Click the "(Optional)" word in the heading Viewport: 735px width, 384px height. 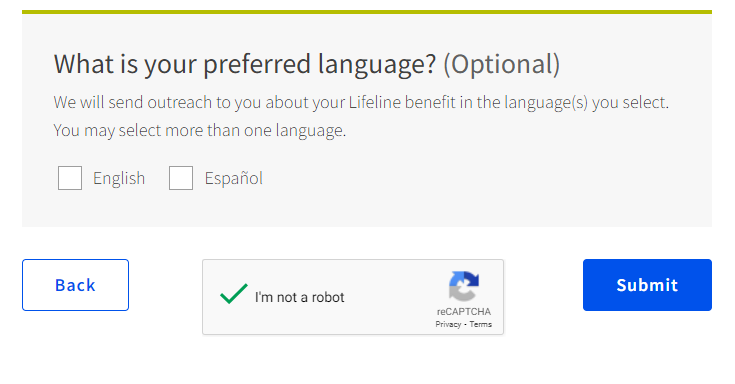click(502, 65)
